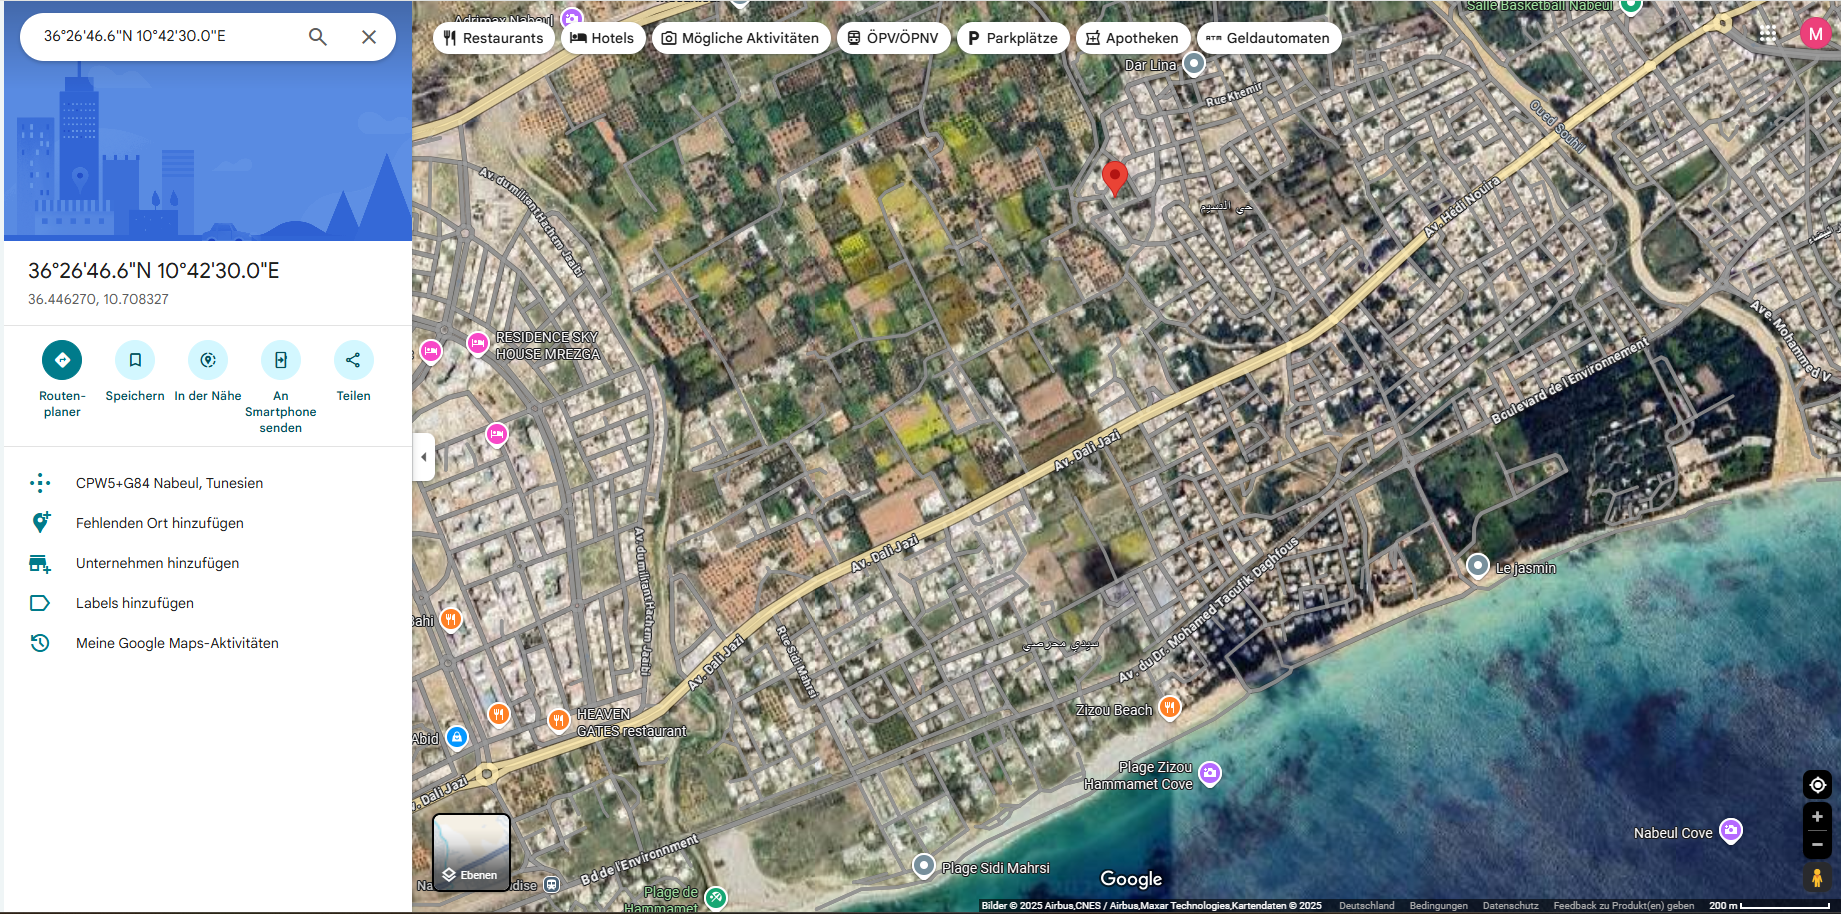Select the Restaurants filter chip
This screenshot has width=1841, height=914.
[x=494, y=38]
